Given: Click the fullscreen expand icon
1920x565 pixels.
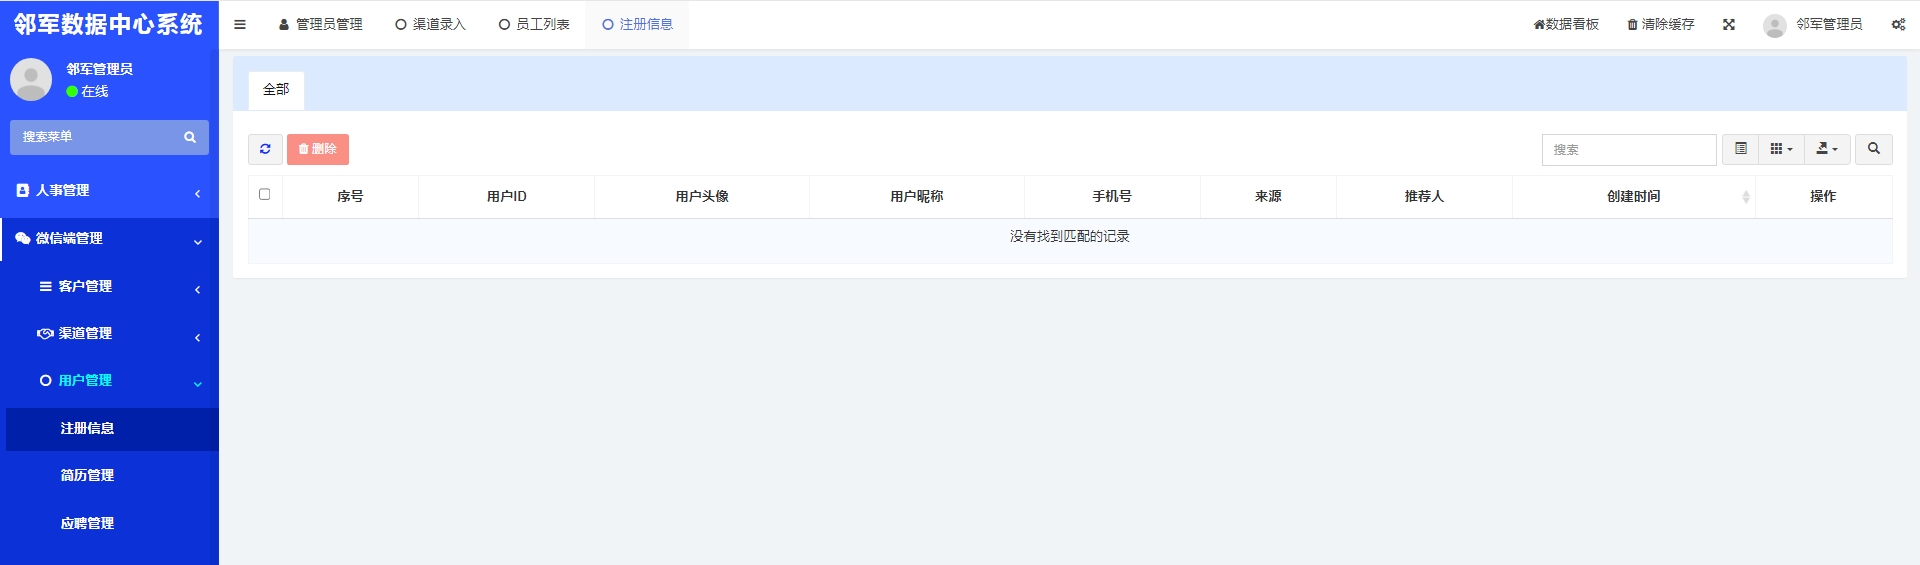Looking at the screenshot, I should [1729, 25].
